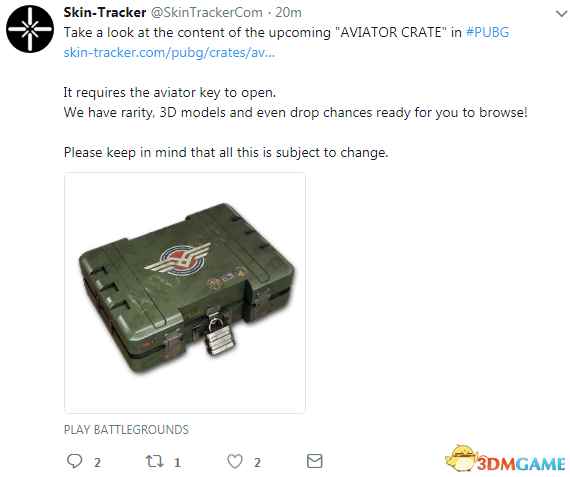
Task: Follow the #PUBG hashtag link
Action: tap(487, 32)
